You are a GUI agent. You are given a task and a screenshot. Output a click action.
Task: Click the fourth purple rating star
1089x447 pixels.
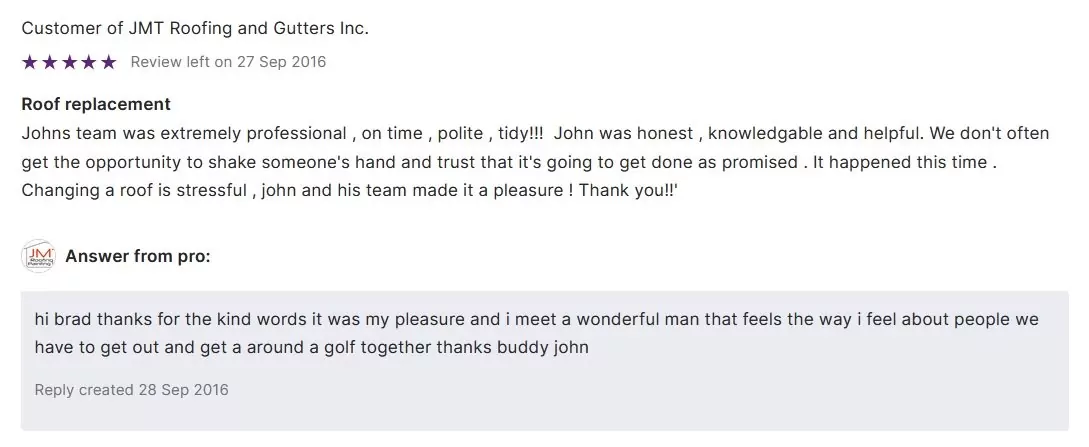(x=88, y=62)
